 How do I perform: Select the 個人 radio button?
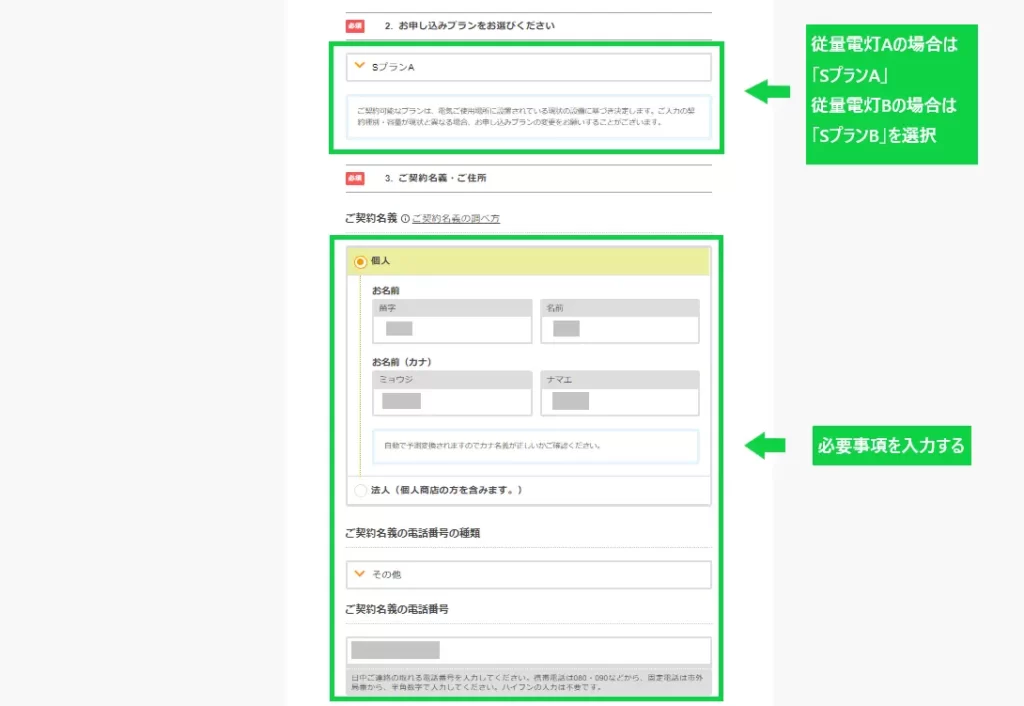[x=360, y=262]
